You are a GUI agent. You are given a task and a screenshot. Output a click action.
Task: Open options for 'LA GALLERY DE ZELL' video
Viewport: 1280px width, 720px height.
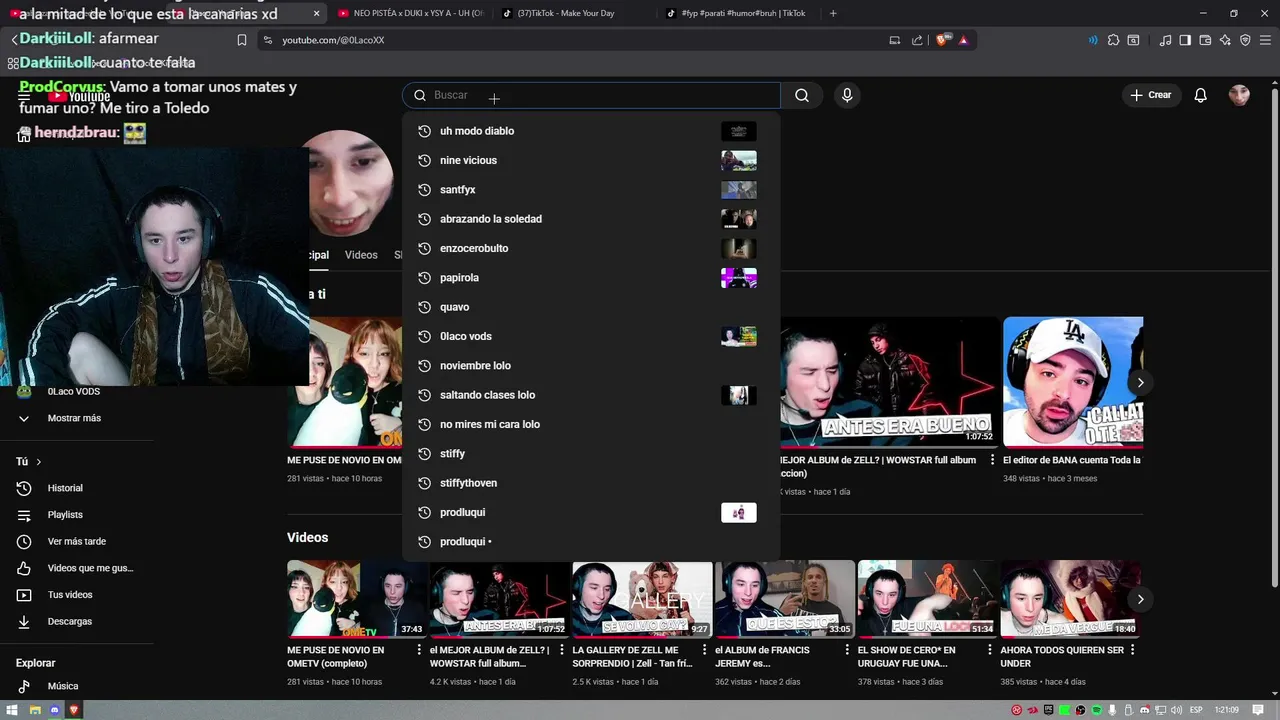pyautogui.click(x=704, y=650)
